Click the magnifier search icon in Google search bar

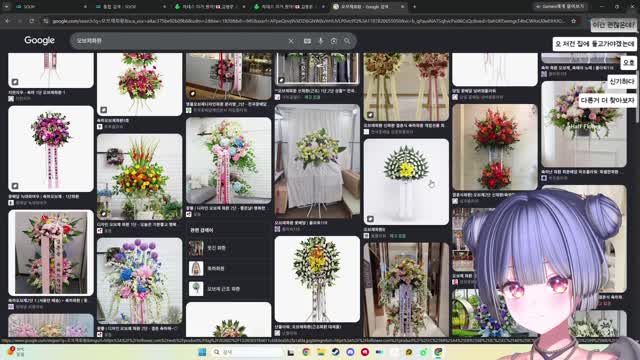point(347,41)
